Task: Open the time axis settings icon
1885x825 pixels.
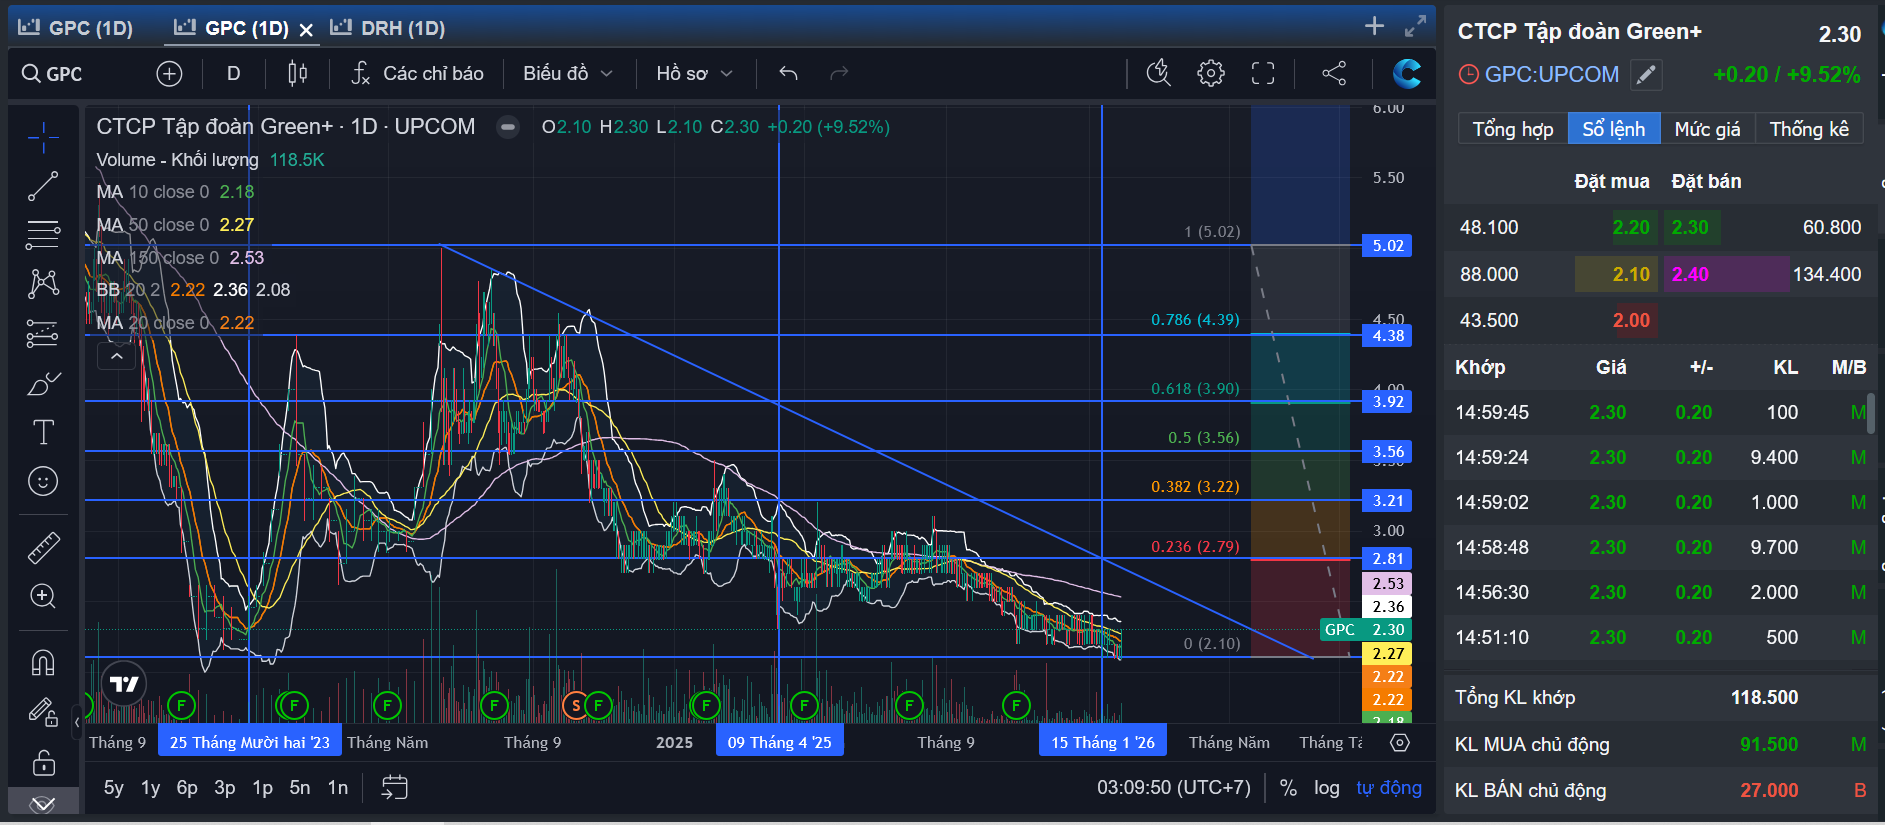Action: click(1400, 742)
